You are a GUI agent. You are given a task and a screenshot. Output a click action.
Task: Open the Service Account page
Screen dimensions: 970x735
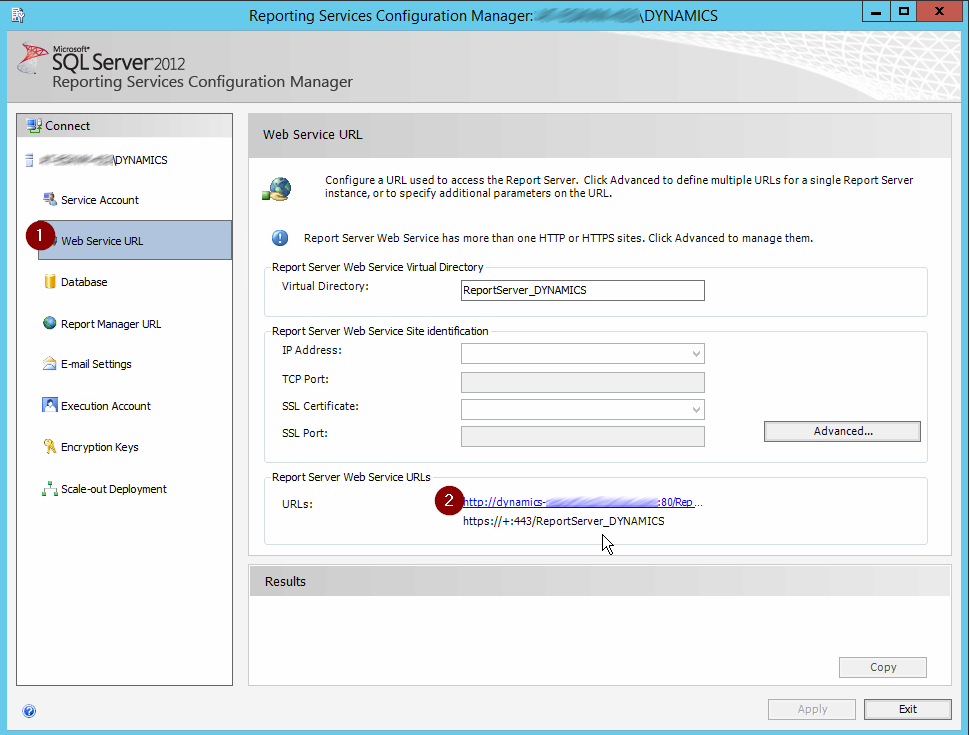click(100, 200)
